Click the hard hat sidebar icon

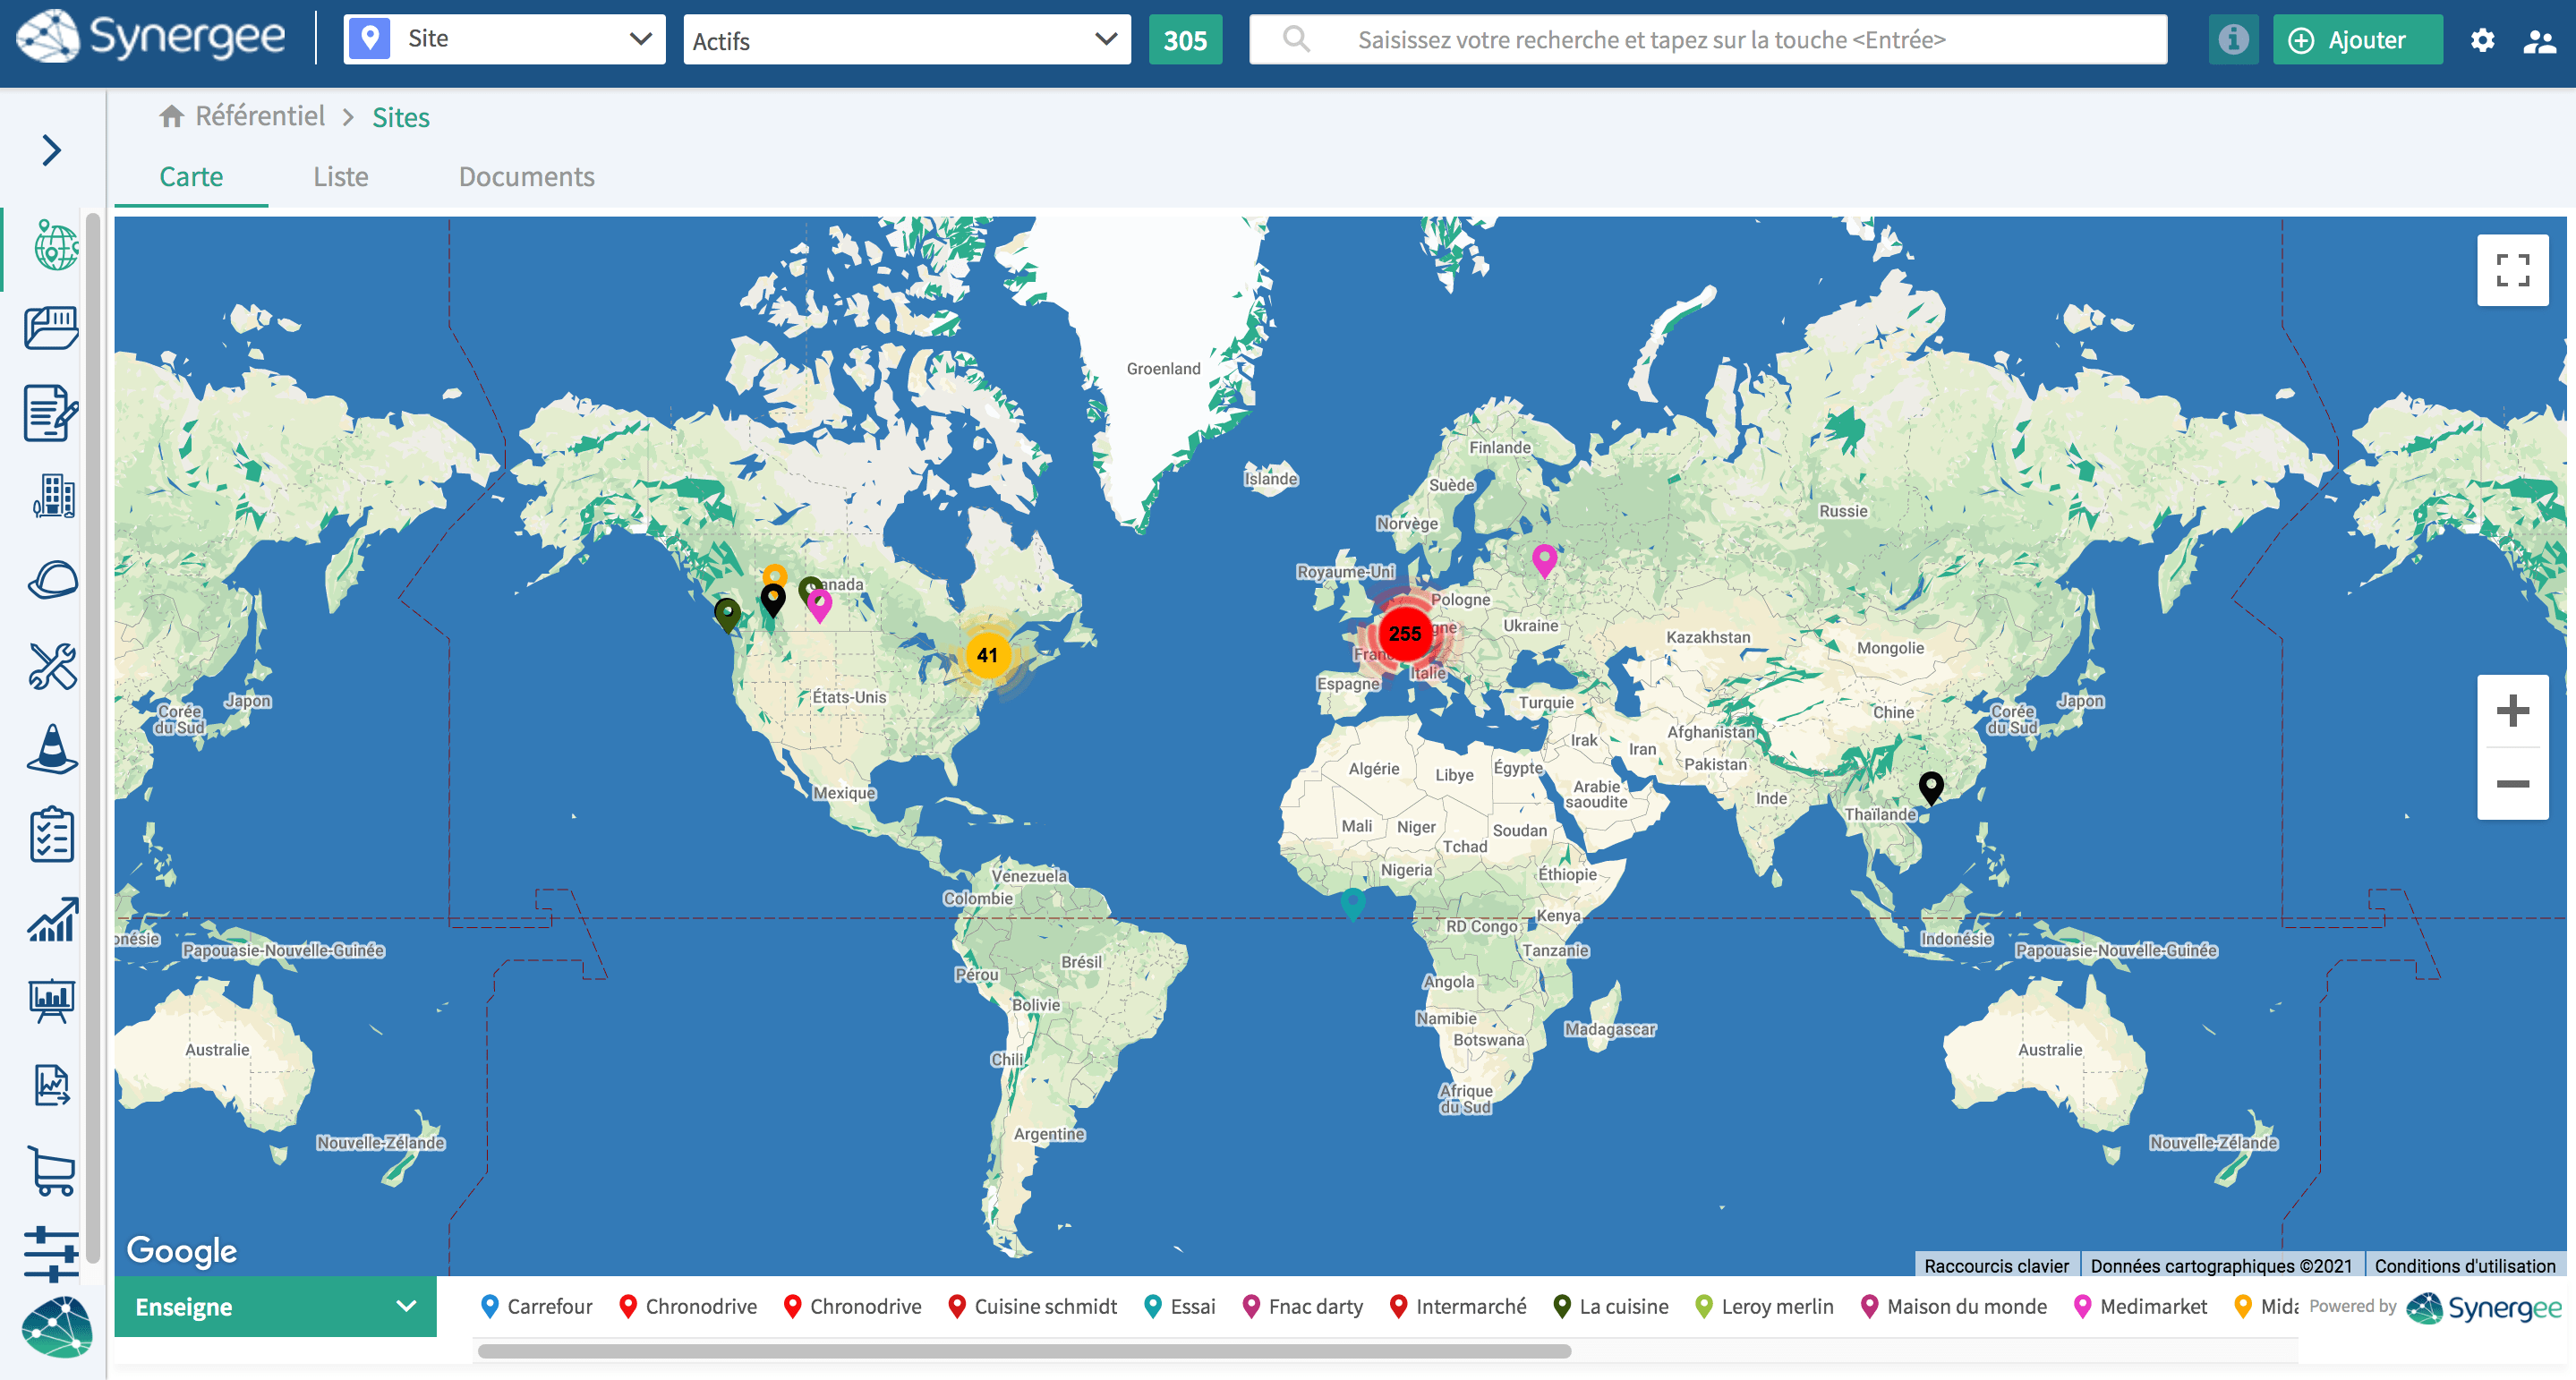coord(52,580)
